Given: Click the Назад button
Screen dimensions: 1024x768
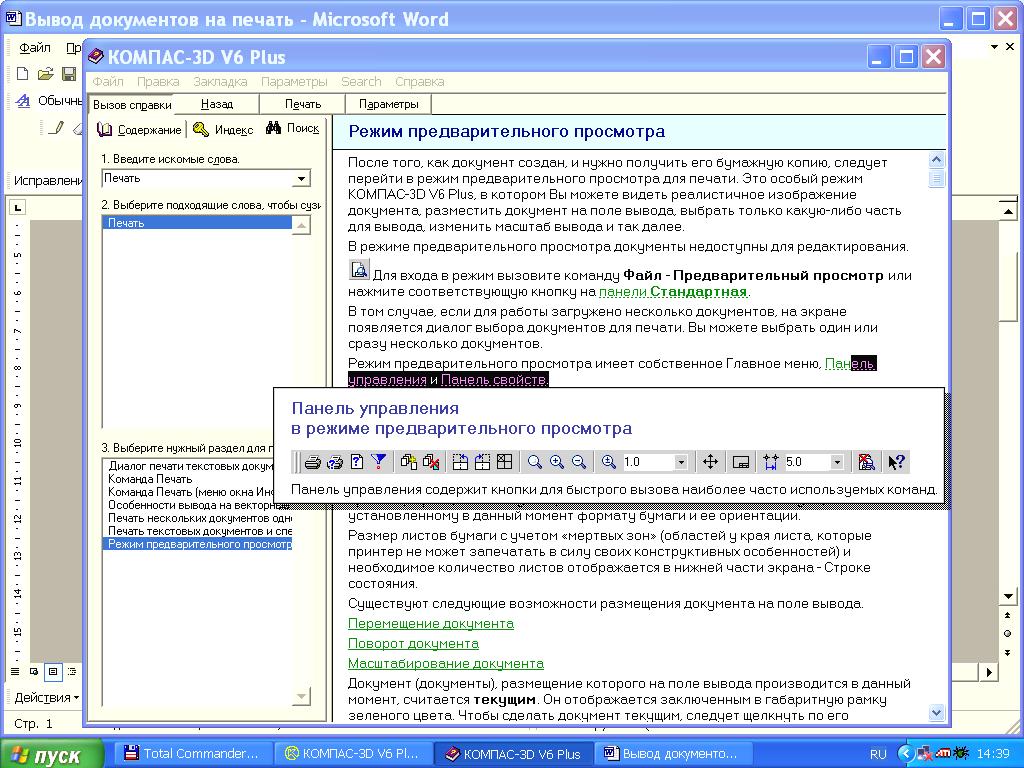Looking at the screenshot, I should 217,104.
